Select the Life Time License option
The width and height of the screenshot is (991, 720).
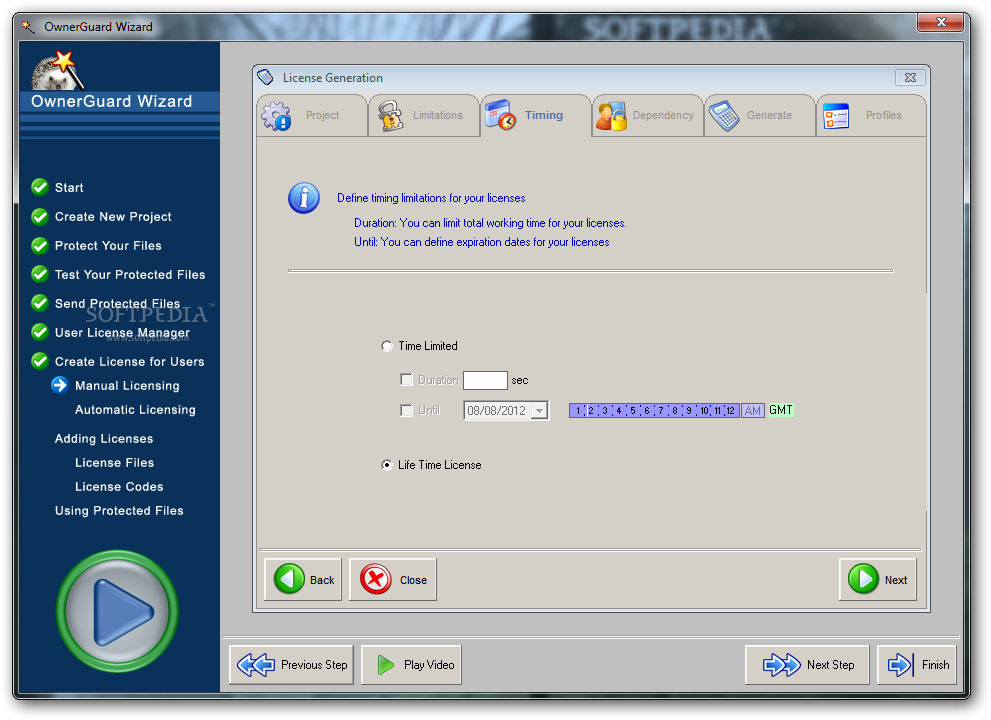pyautogui.click(x=387, y=465)
